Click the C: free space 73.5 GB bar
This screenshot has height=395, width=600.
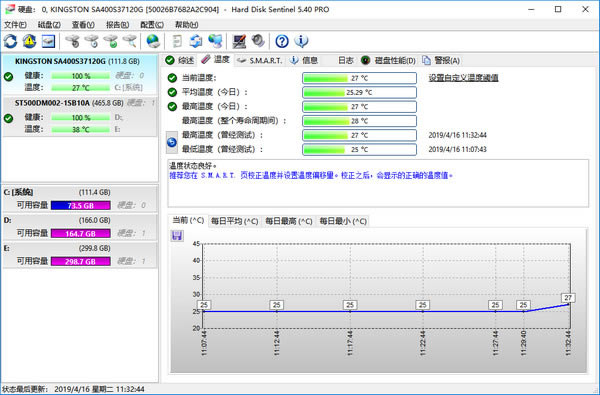81,206
